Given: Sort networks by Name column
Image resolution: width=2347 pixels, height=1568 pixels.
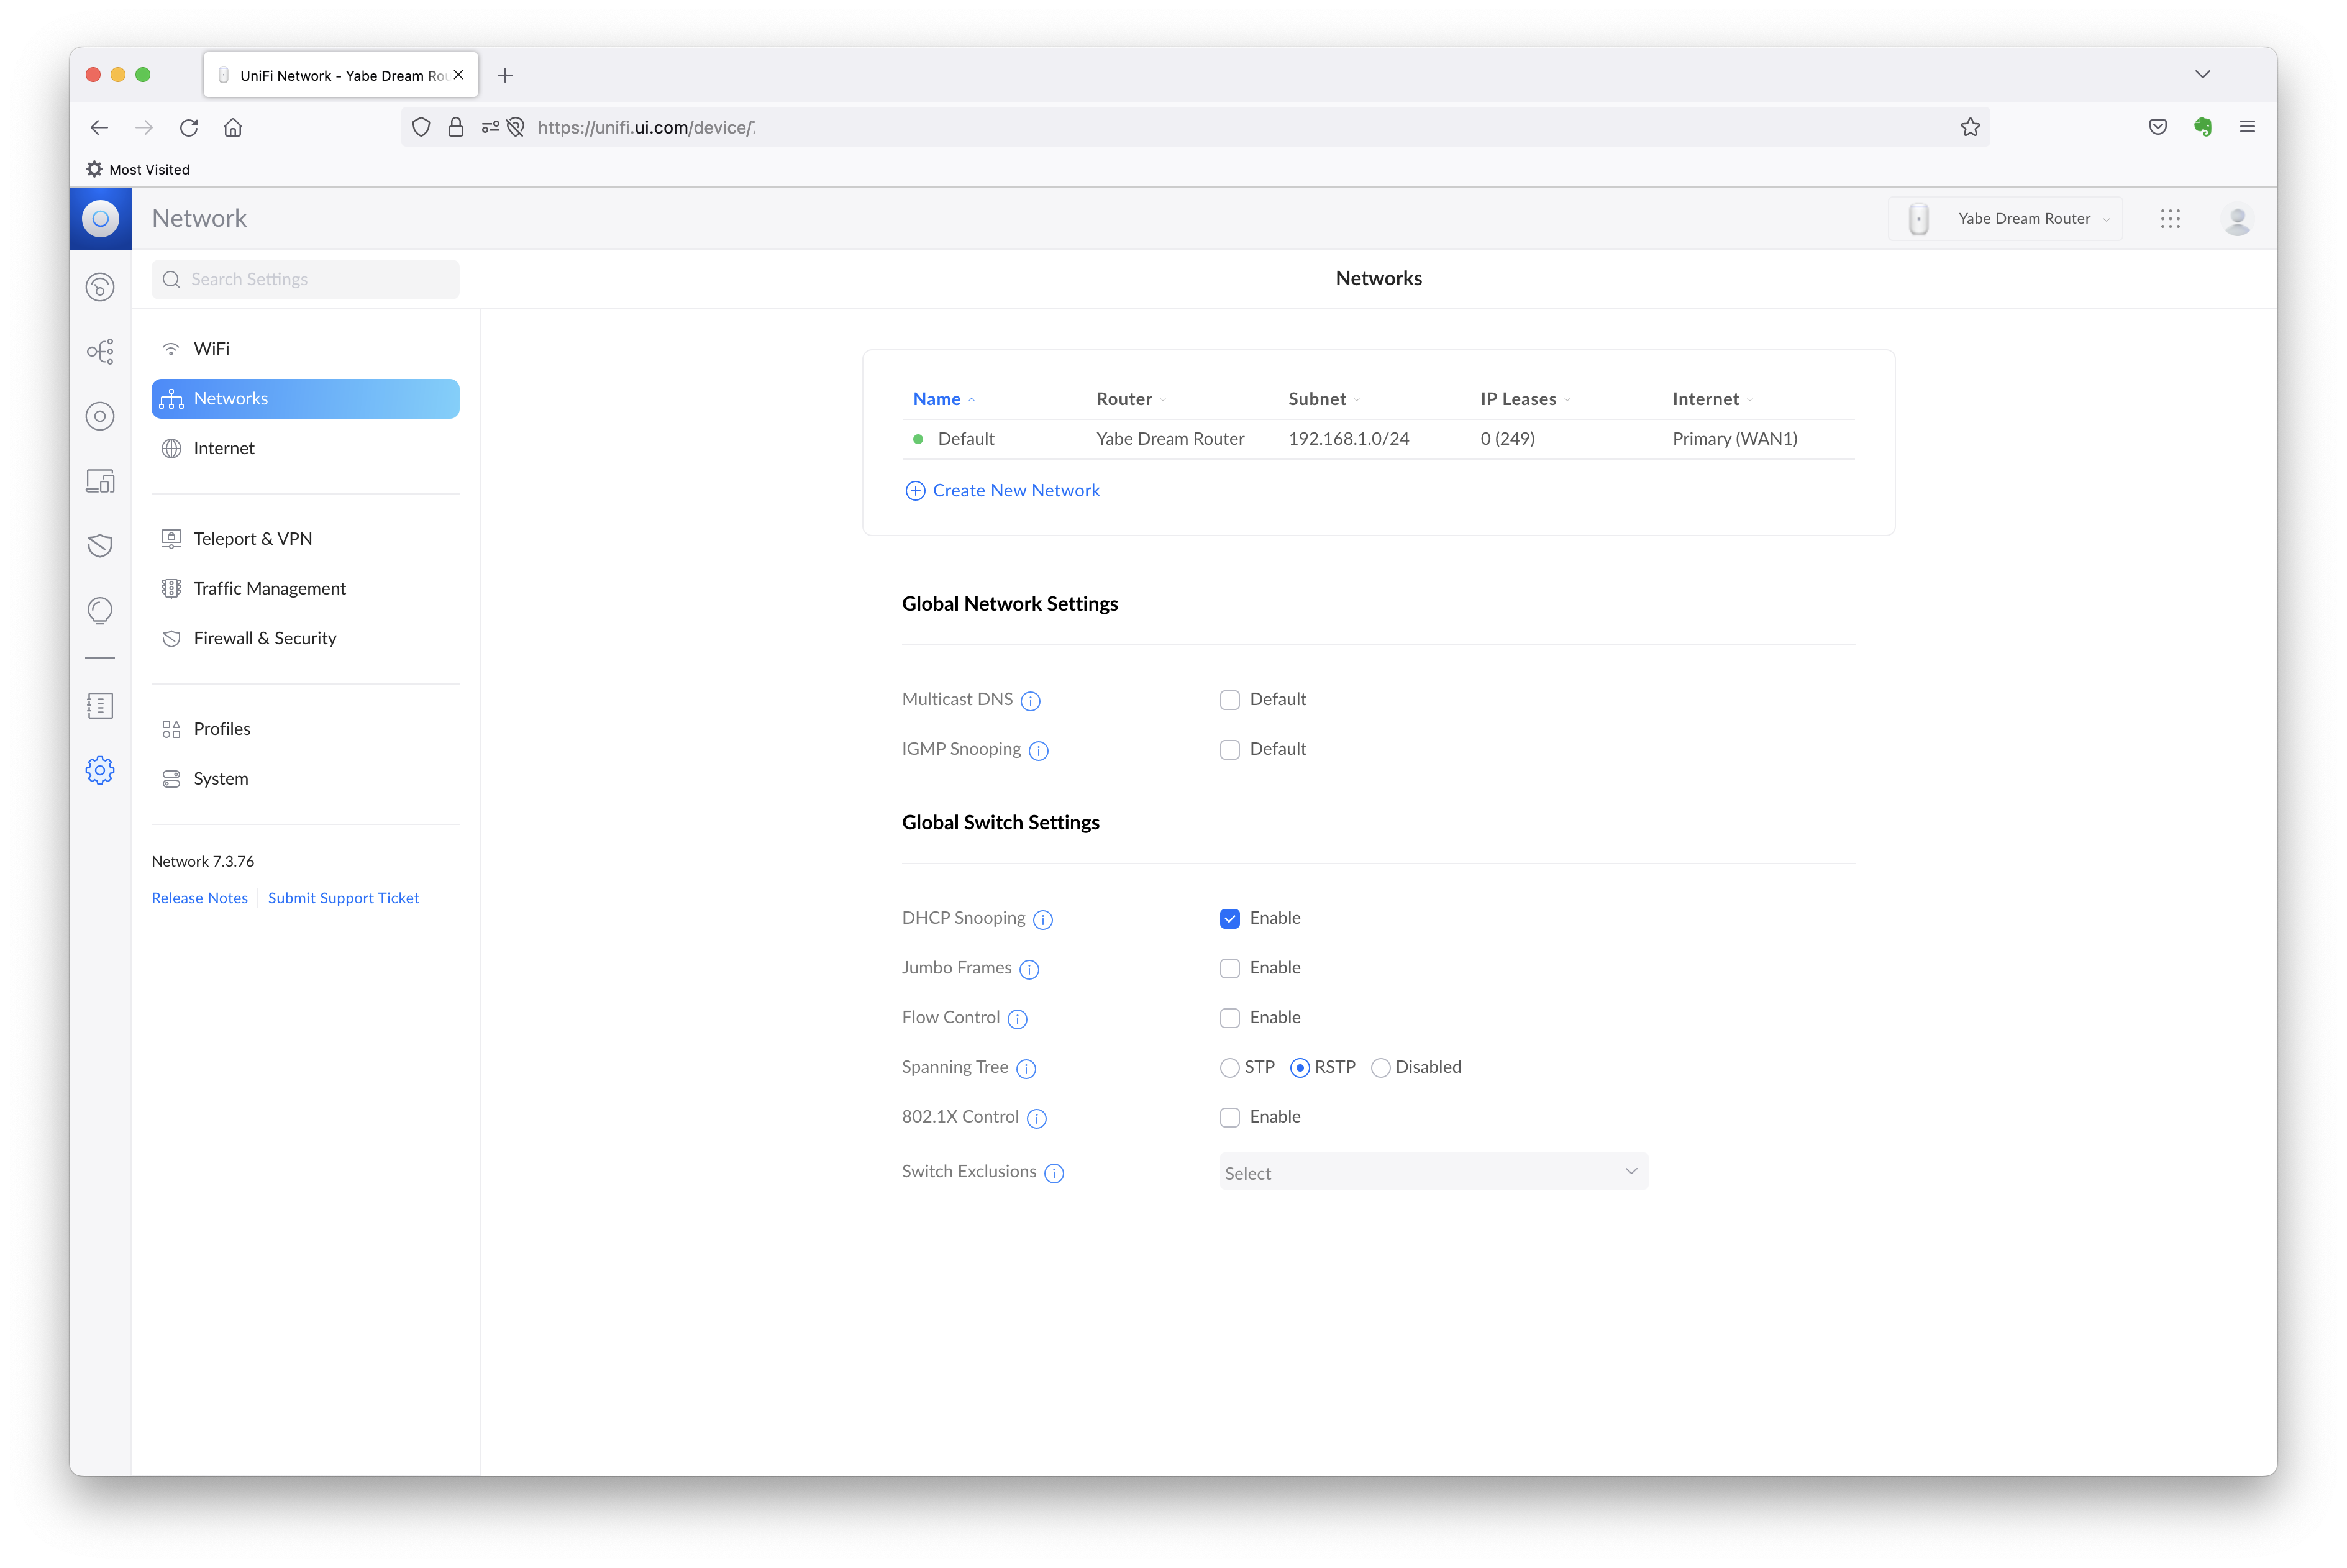Looking at the screenshot, I should pyautogui.click(x=943, y=399).
